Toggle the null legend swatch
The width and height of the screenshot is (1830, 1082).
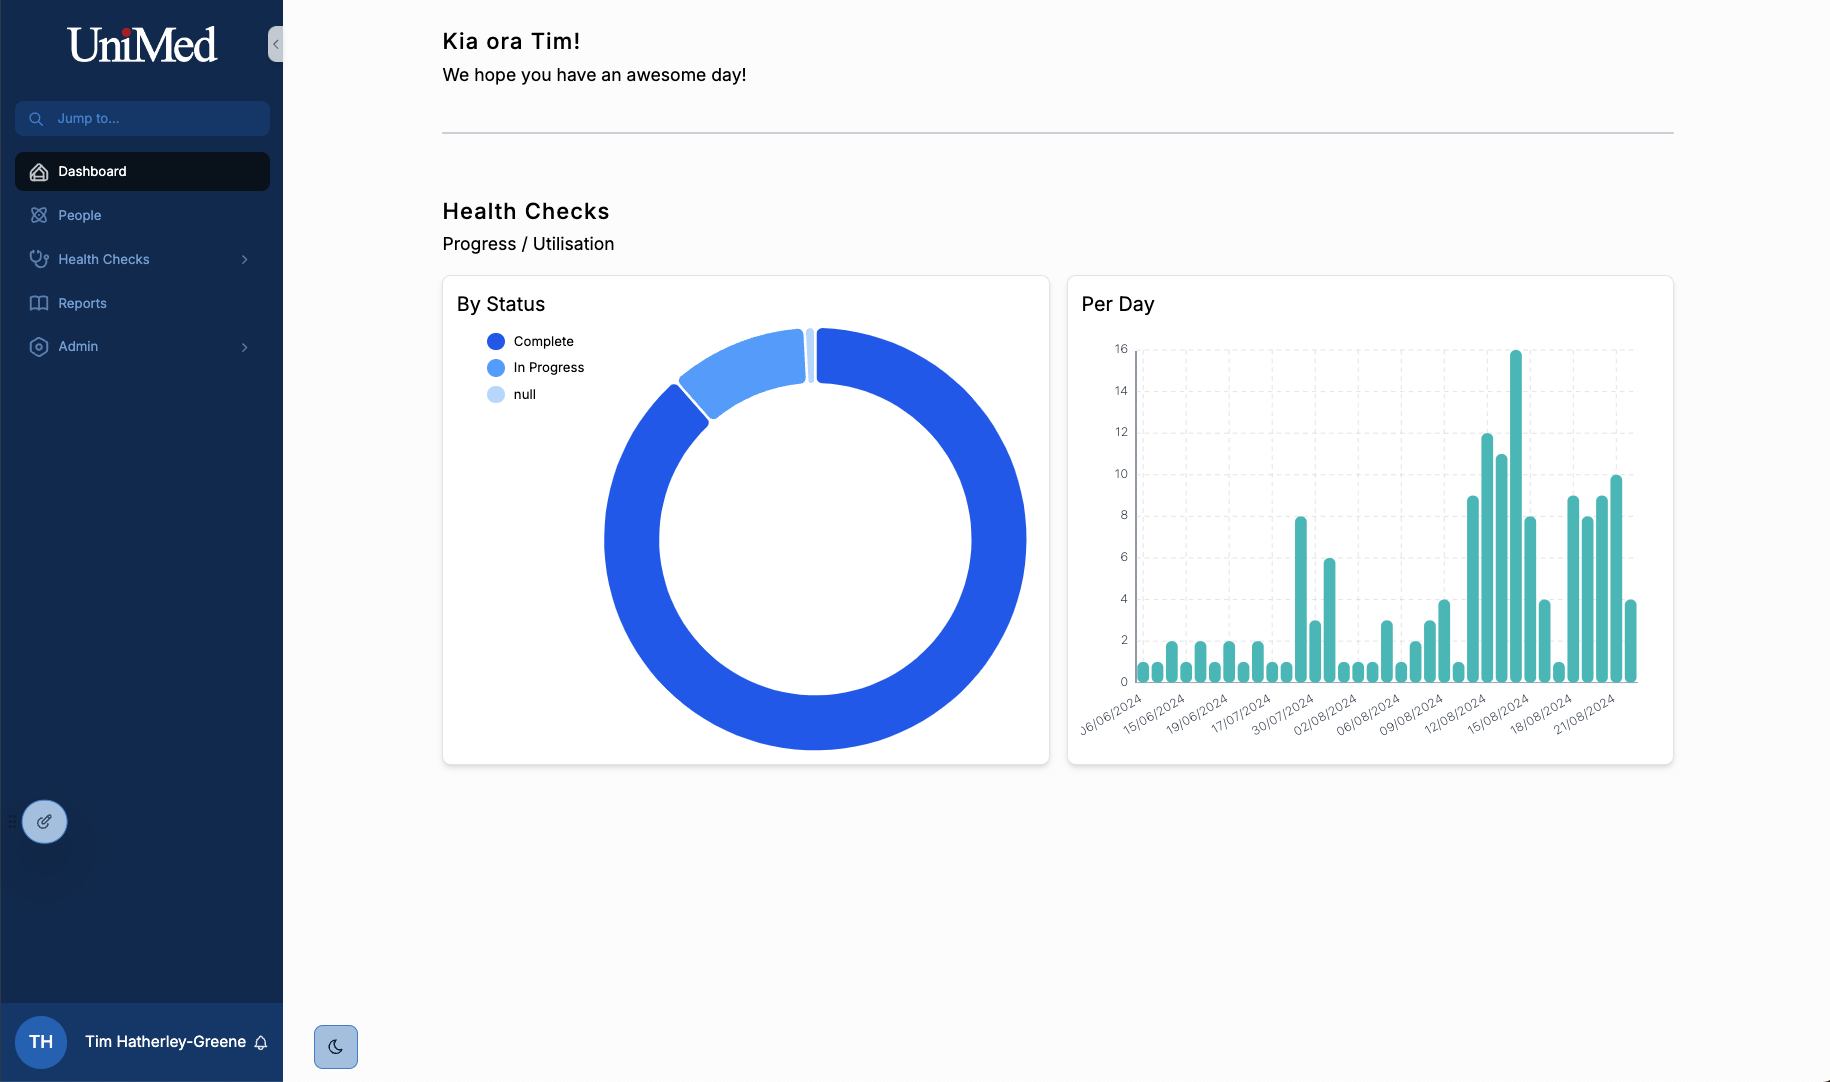[x=496, y=395]
